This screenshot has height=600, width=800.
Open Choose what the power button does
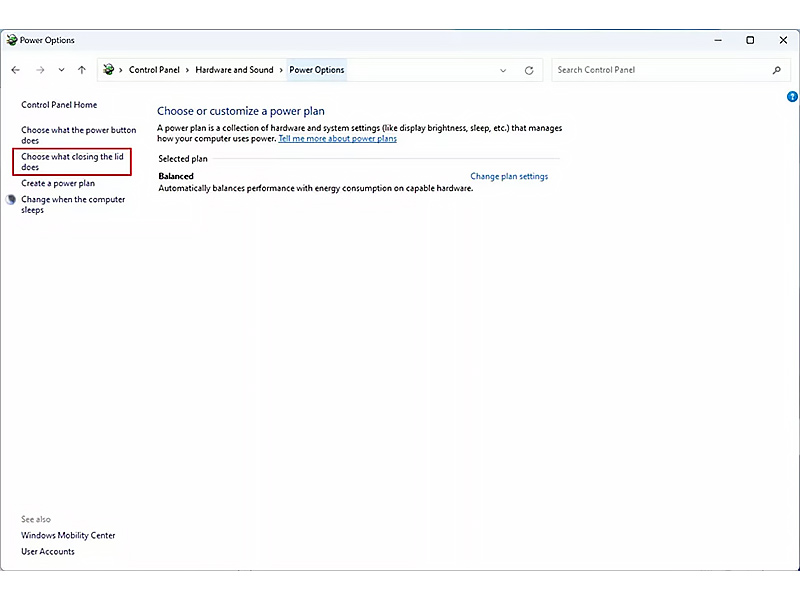[x=79, y=135]
